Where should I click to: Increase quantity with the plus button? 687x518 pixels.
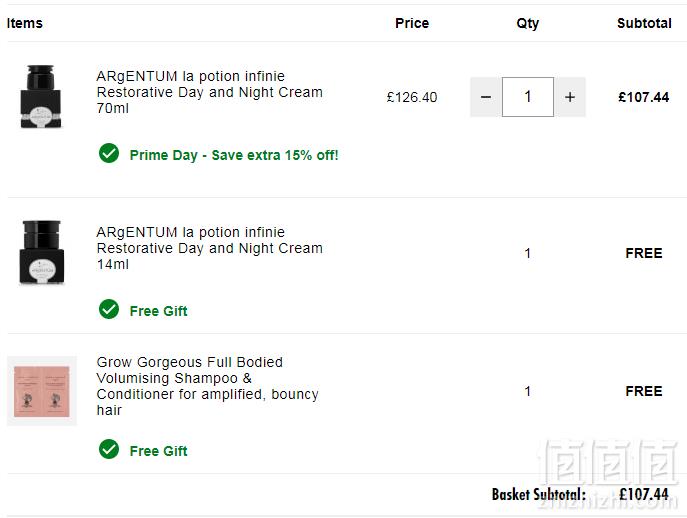coord(570,97)
